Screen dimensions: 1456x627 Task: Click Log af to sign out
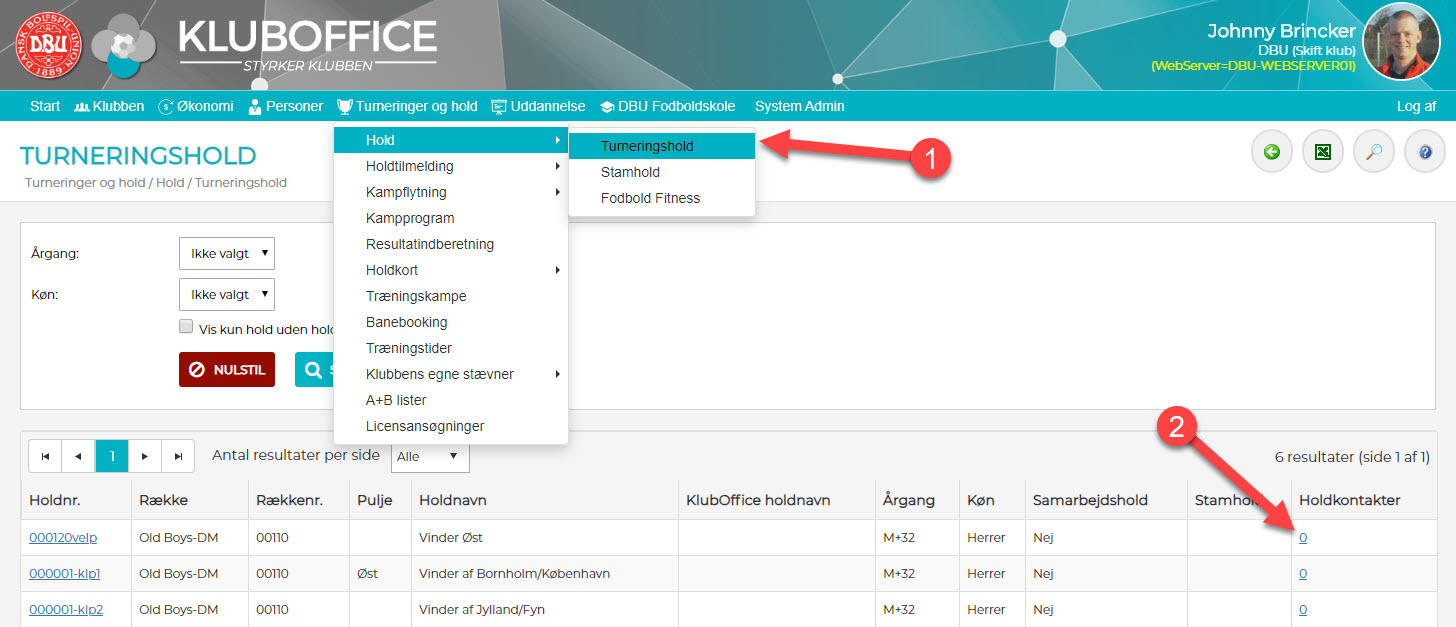click(1416, 106)
